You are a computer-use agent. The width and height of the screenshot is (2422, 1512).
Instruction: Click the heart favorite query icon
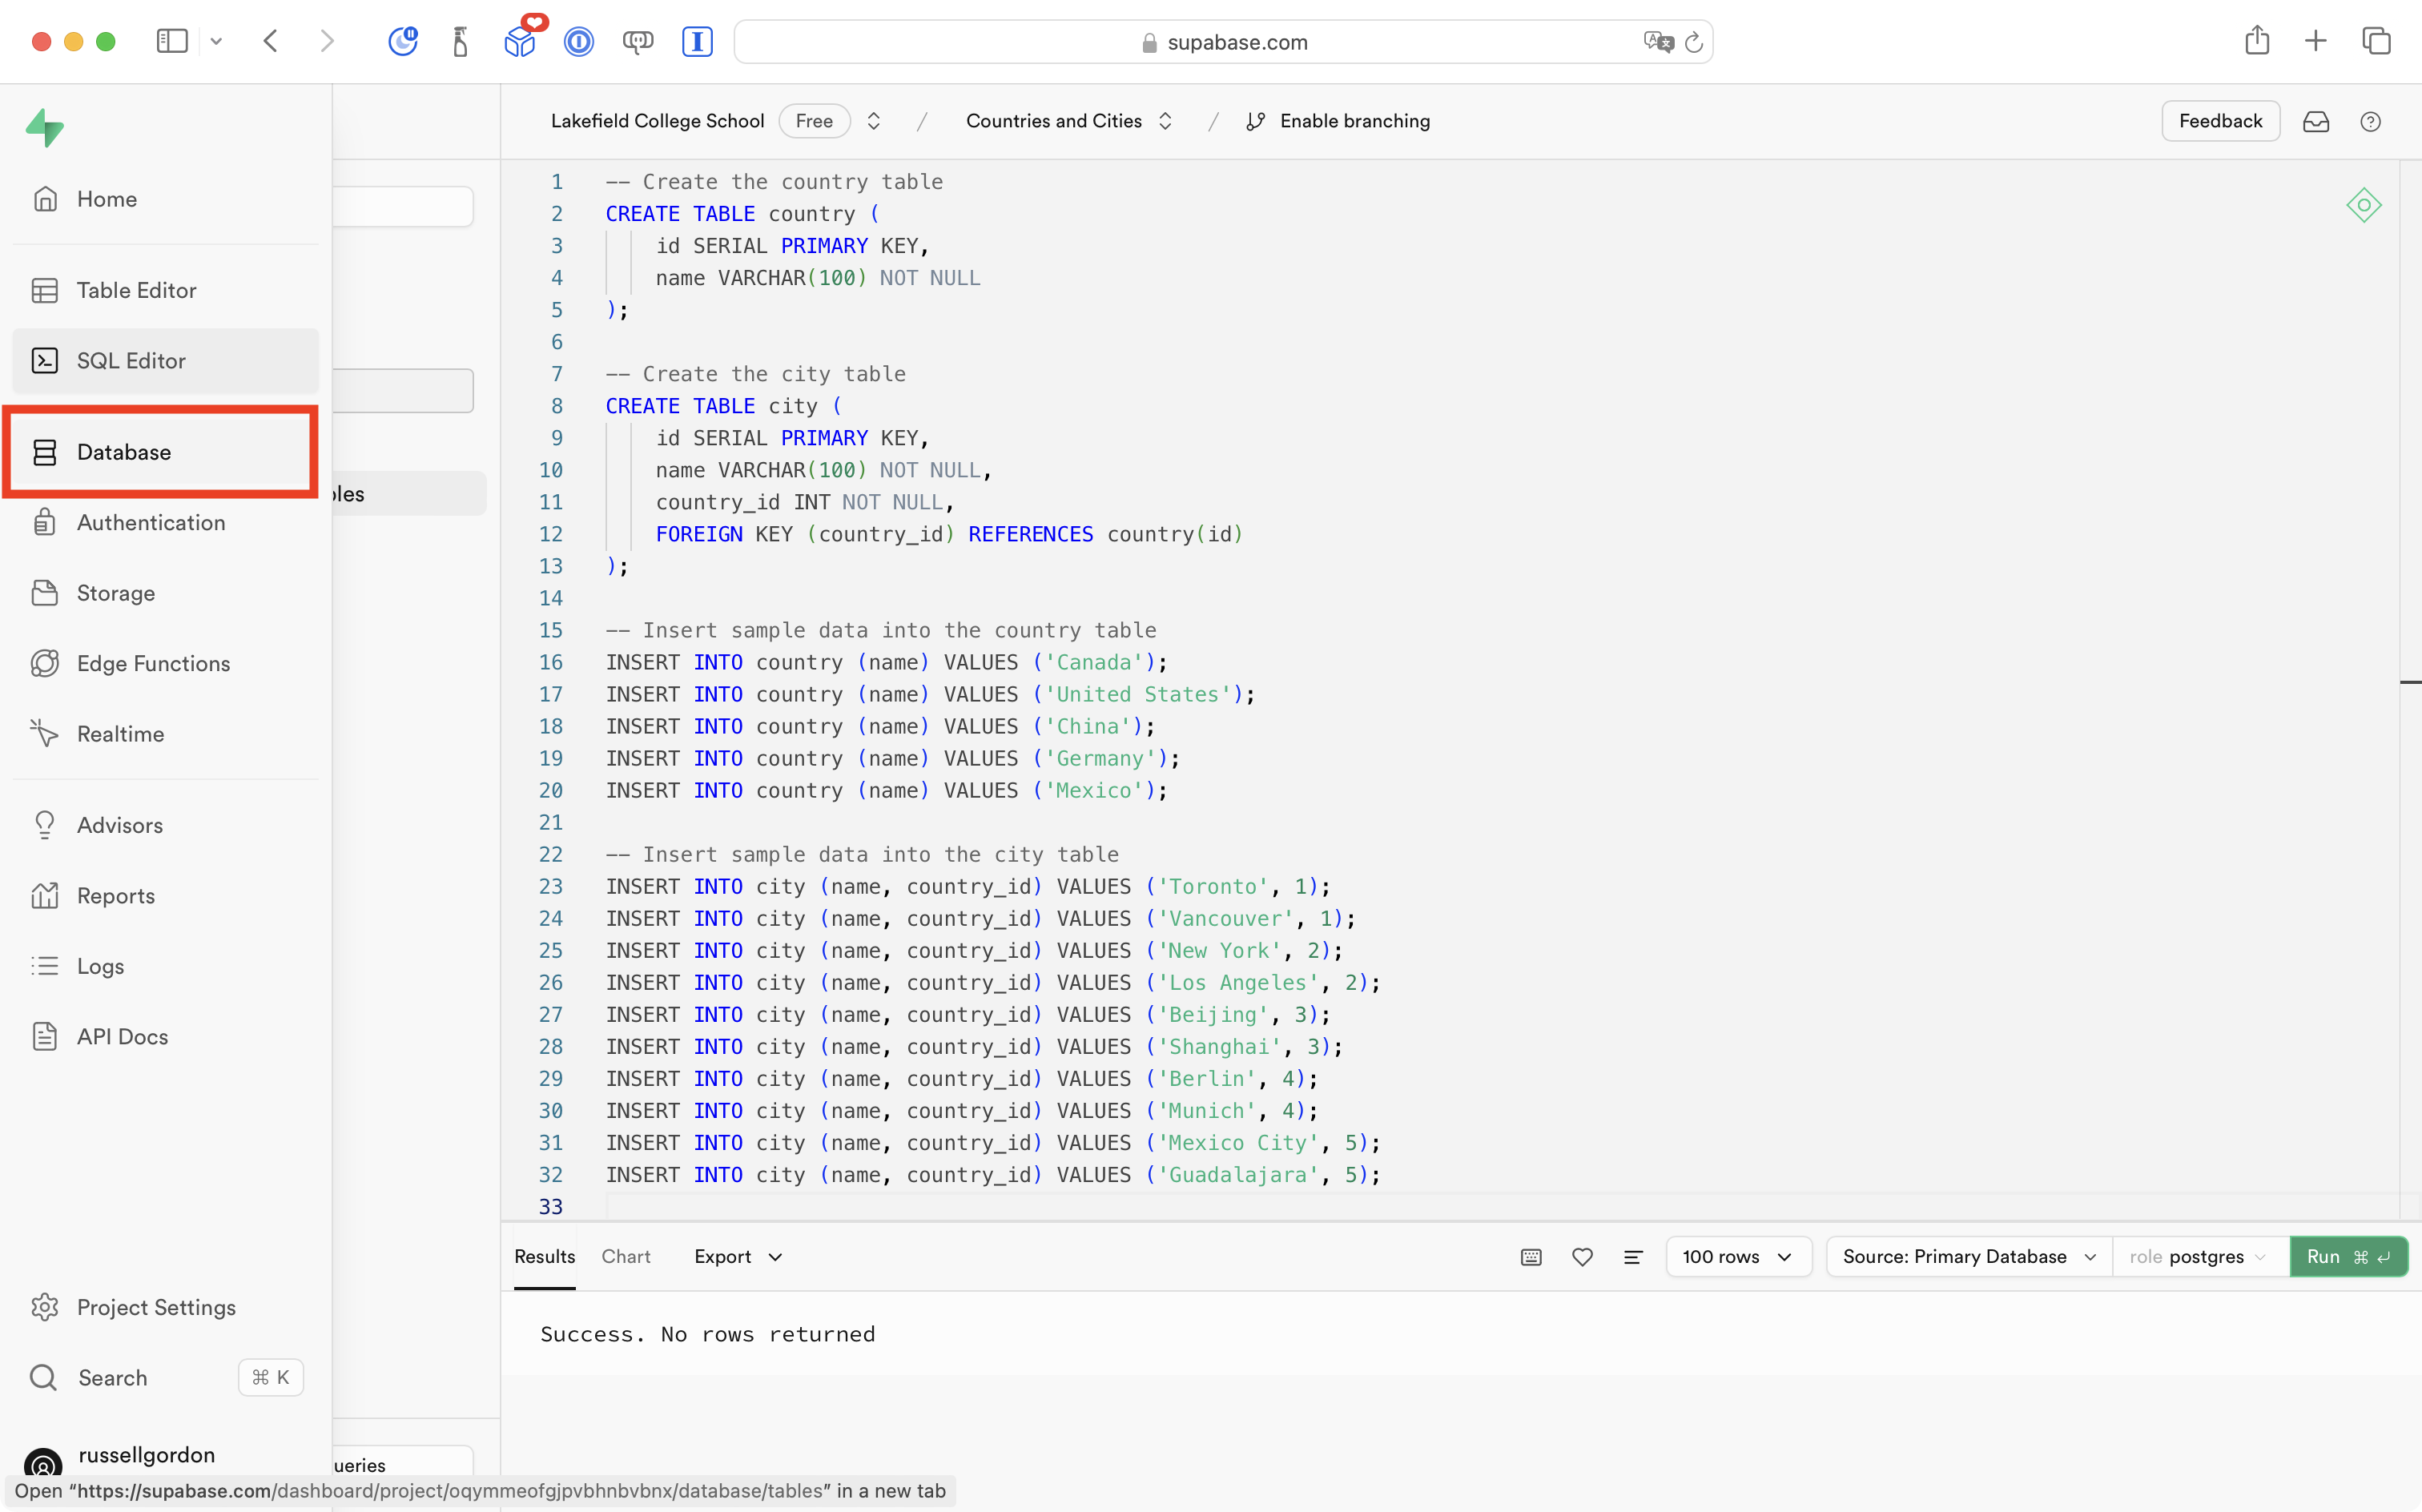(1581, 1257)
